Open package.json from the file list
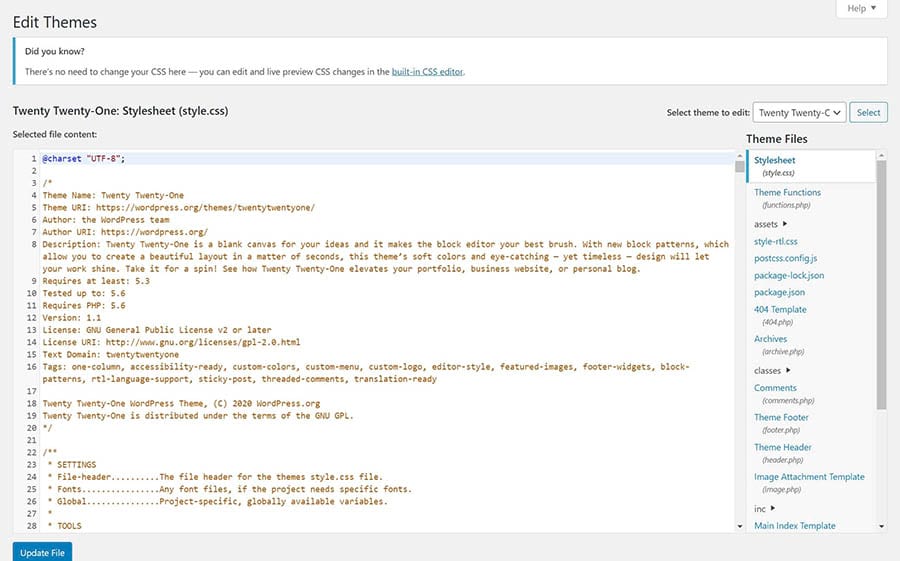The image size is (900, 561). [779, 292]
